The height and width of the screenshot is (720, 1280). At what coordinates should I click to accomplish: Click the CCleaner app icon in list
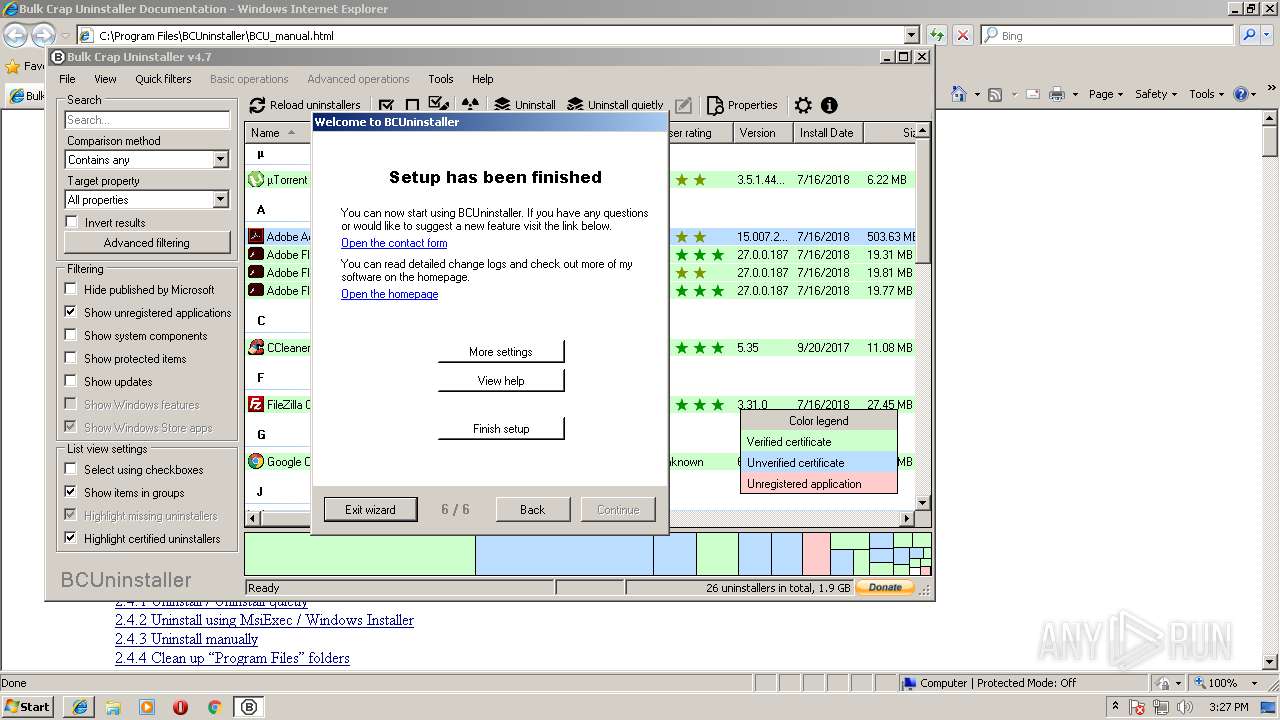pyautogui.click(x=256, y=348)
